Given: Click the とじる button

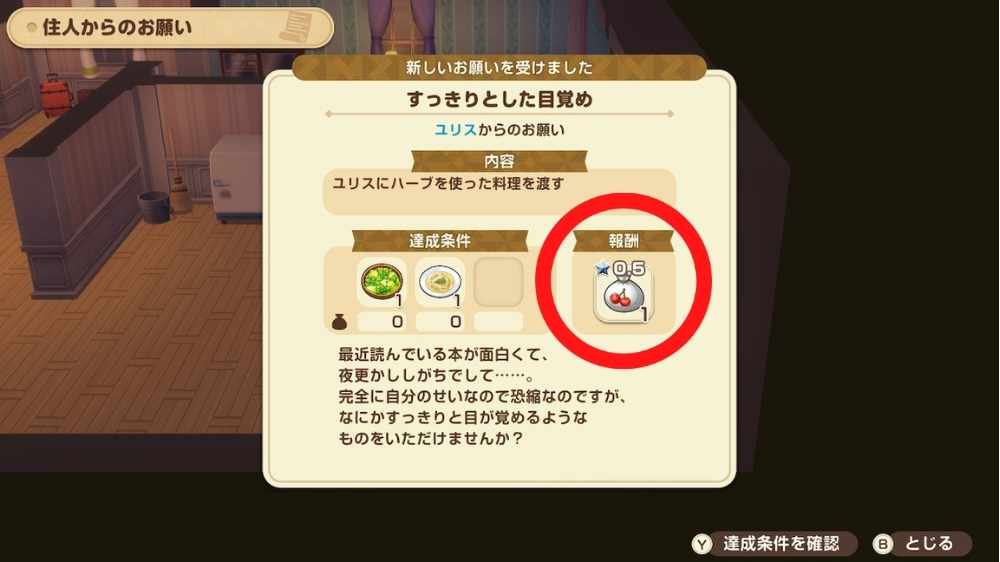Looking at the screenshot, I should 922,544.
